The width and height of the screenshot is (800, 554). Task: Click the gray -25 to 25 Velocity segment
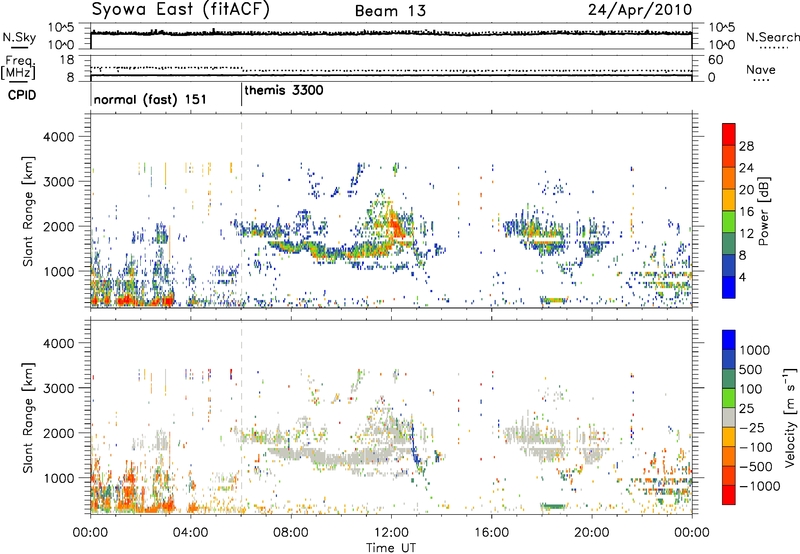coord(729,417)
